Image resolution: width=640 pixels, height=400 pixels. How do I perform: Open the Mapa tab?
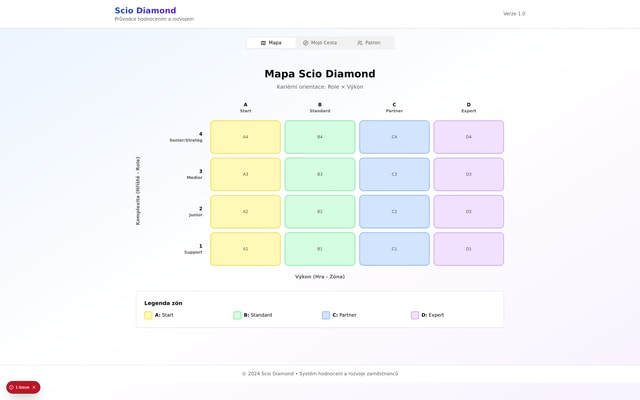point(271,43)
